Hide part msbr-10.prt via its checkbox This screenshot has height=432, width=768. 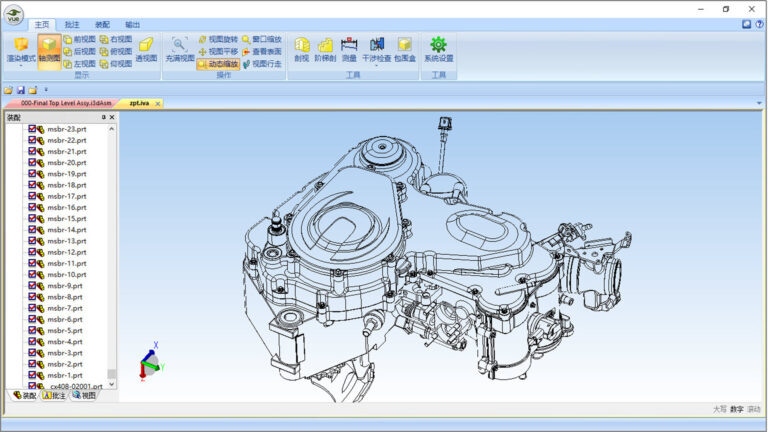32,274
